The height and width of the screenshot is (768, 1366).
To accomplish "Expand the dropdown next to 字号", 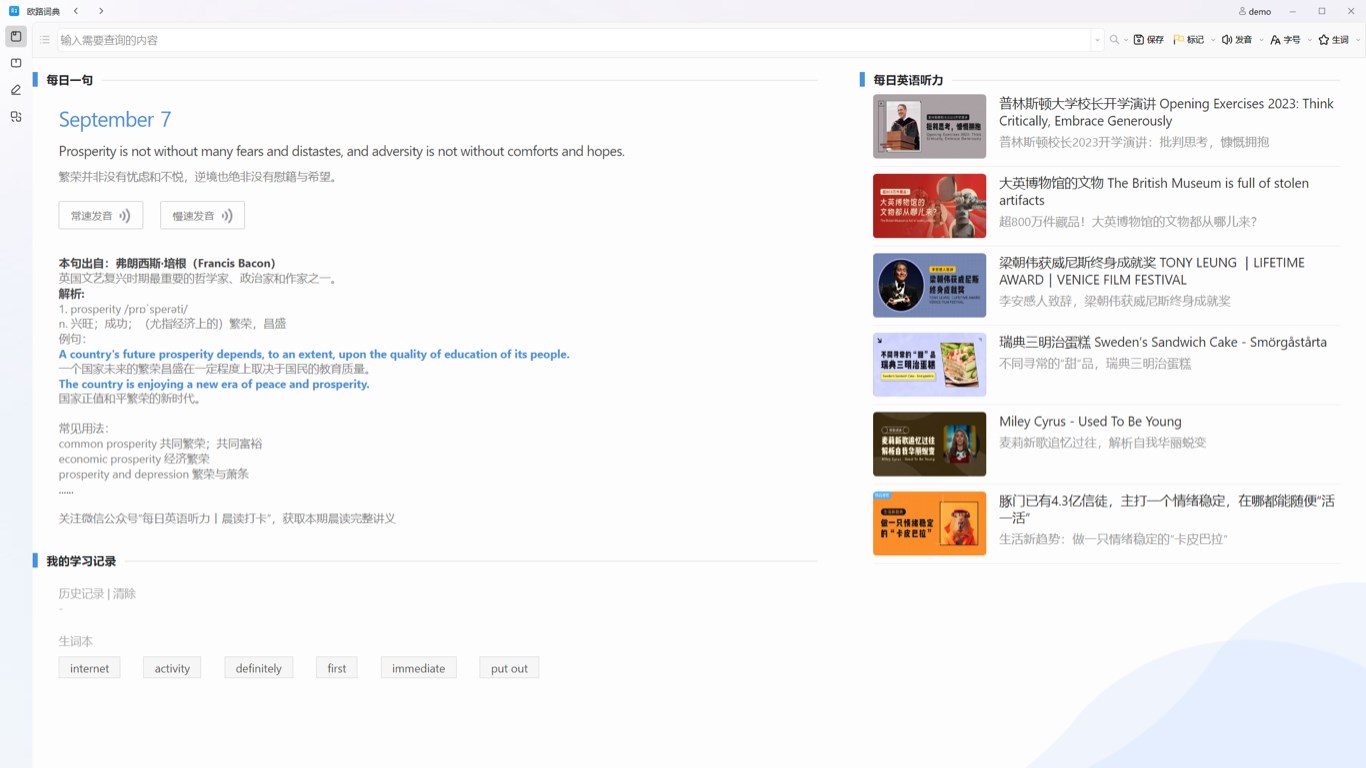I will pyautogui.click(x=1308, y=39).
